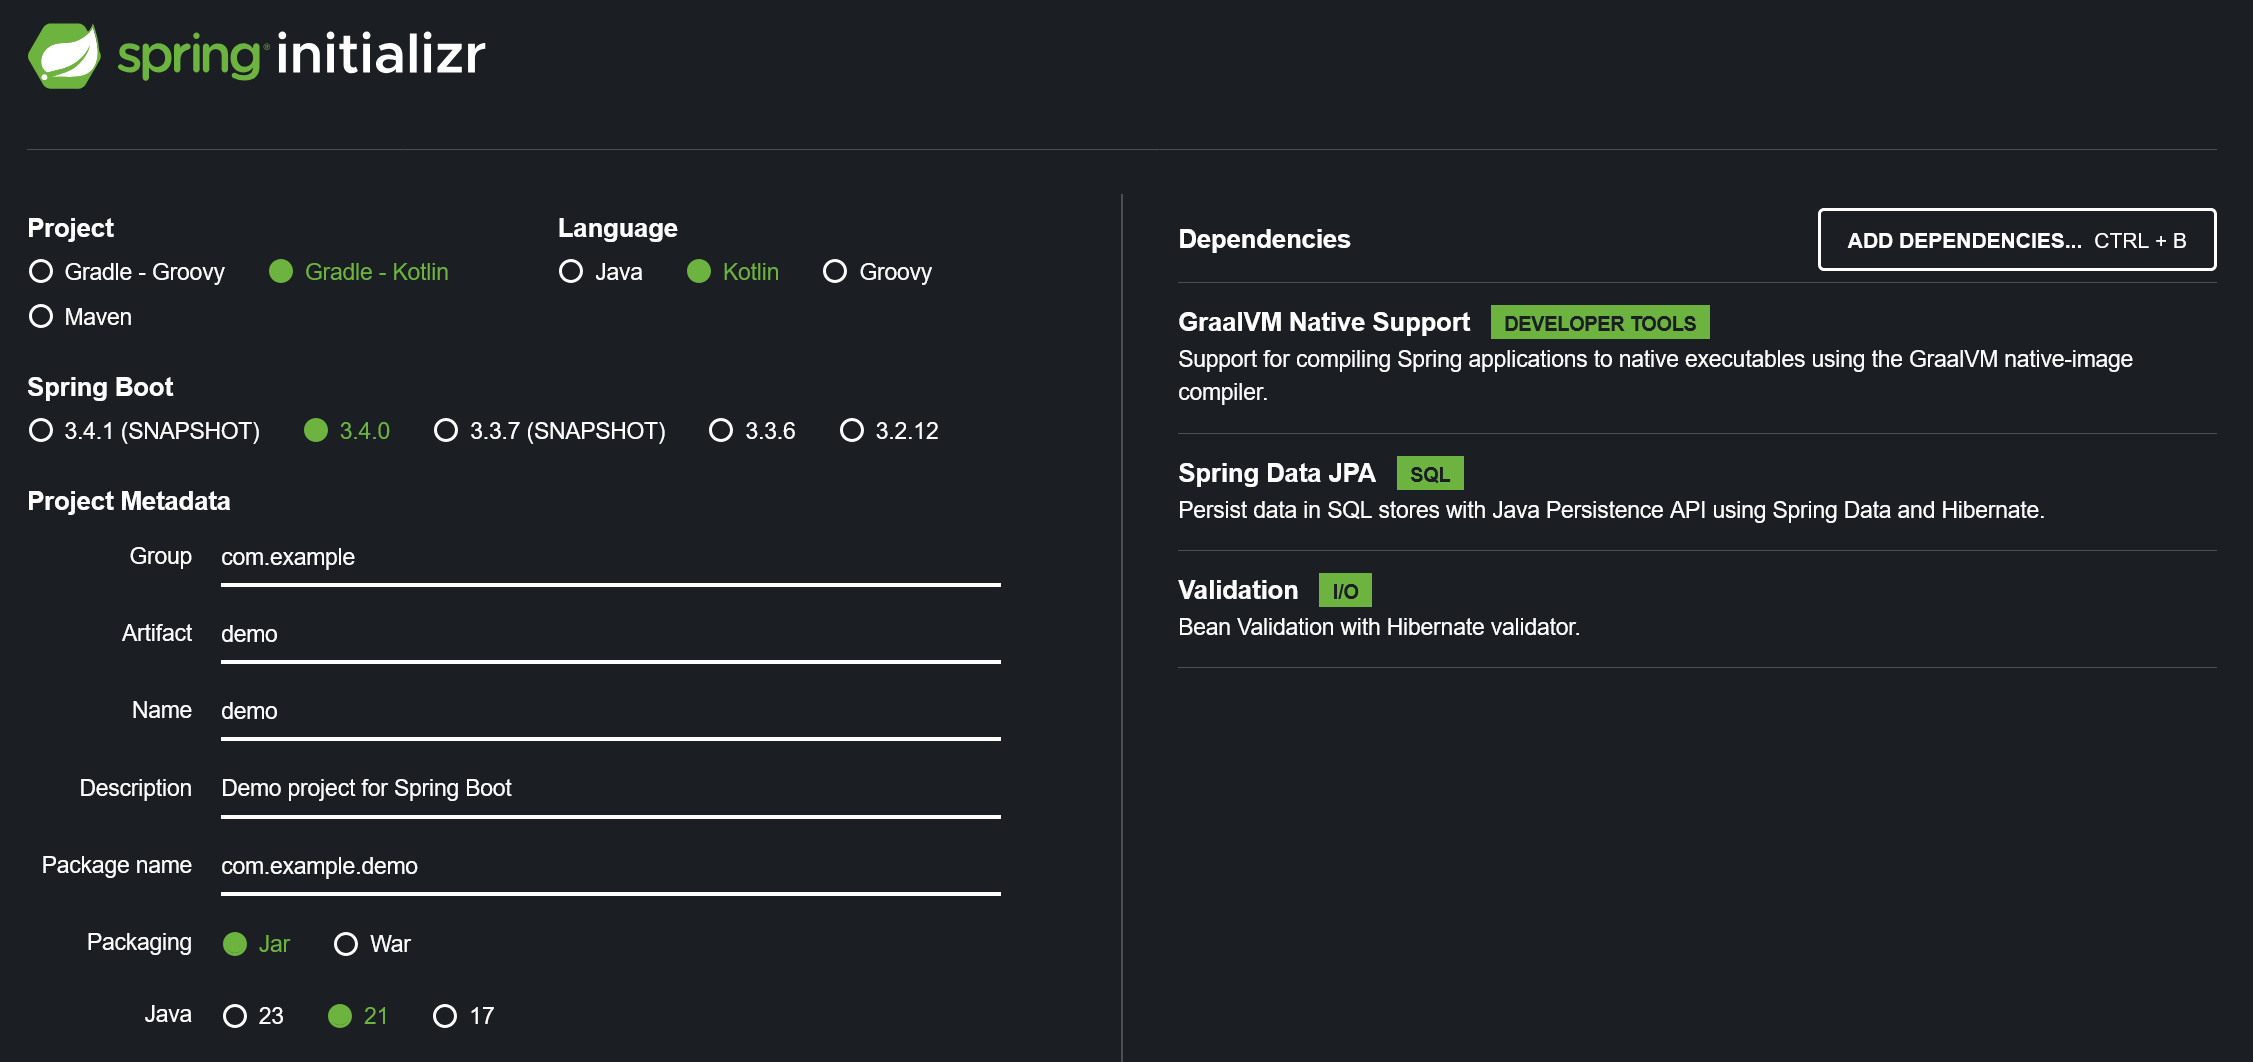
Task: Click the spring initializr title text
Action: [x=301, y=55]
